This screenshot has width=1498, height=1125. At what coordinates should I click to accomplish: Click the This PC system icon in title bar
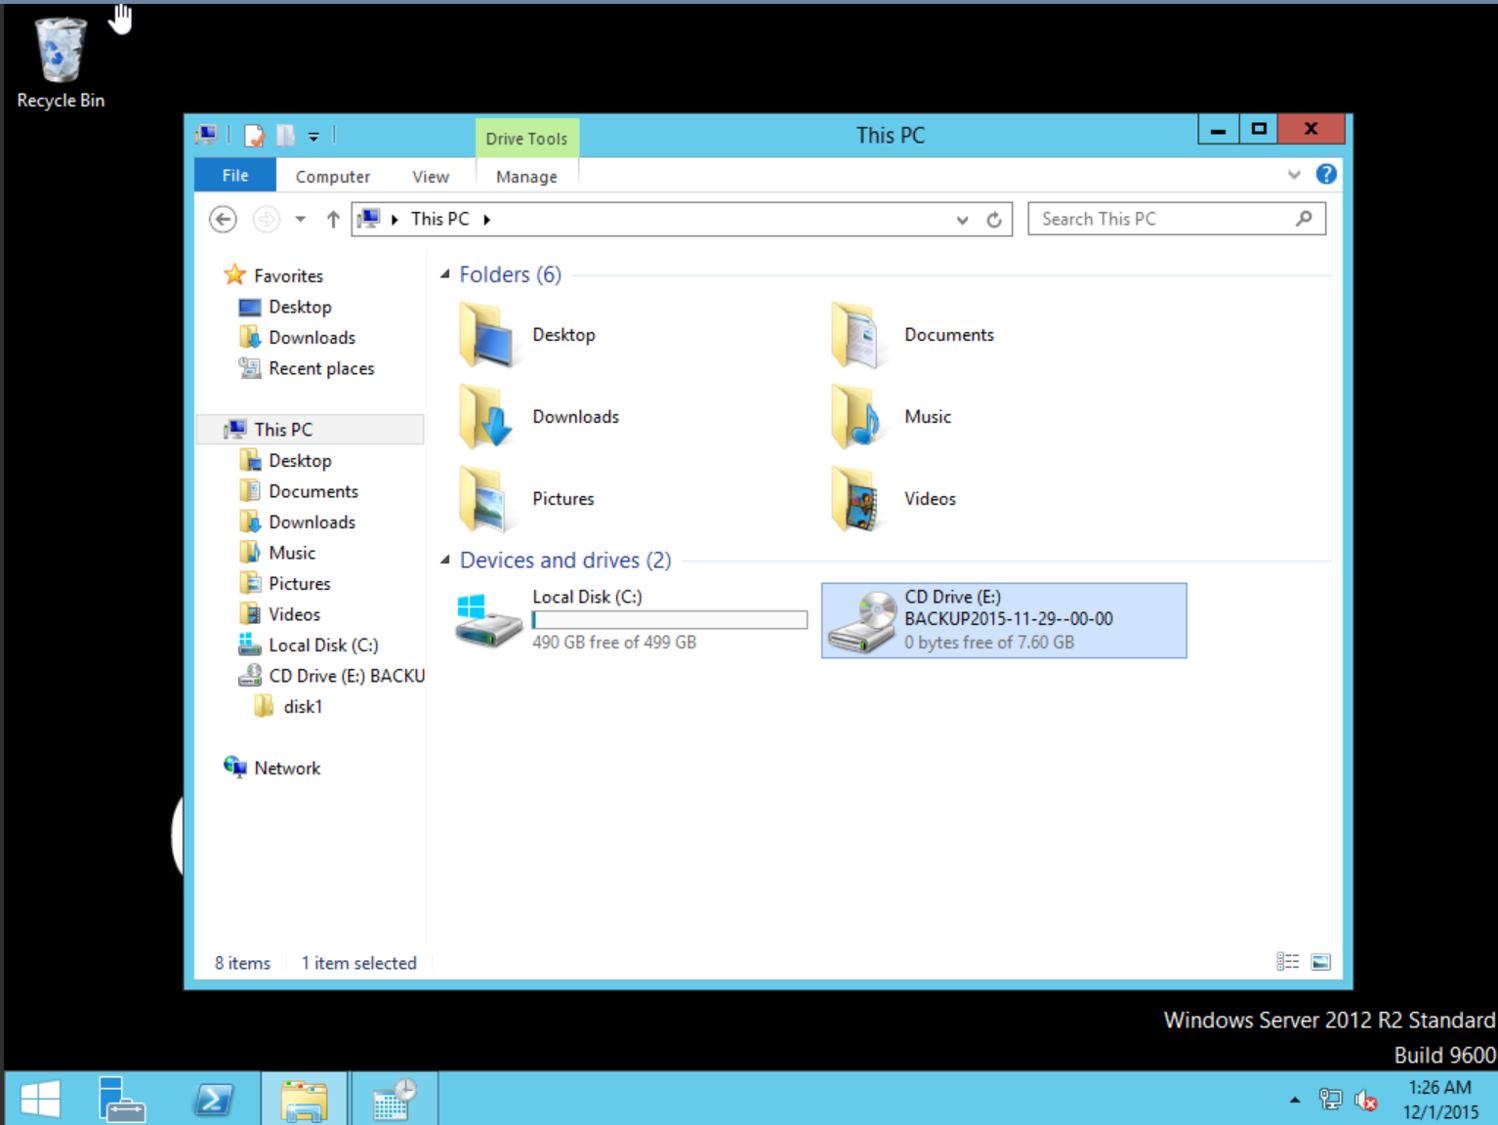[x=207, y=135]
